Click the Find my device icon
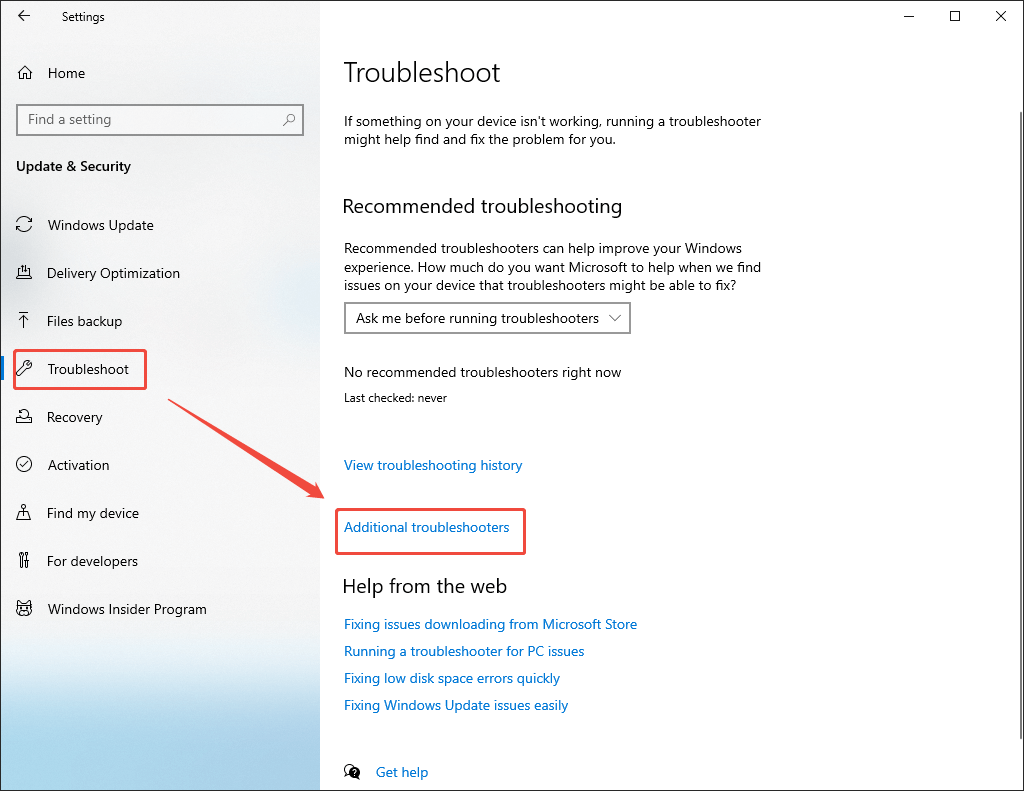1024x791 pixels. [x=23, y=513]
